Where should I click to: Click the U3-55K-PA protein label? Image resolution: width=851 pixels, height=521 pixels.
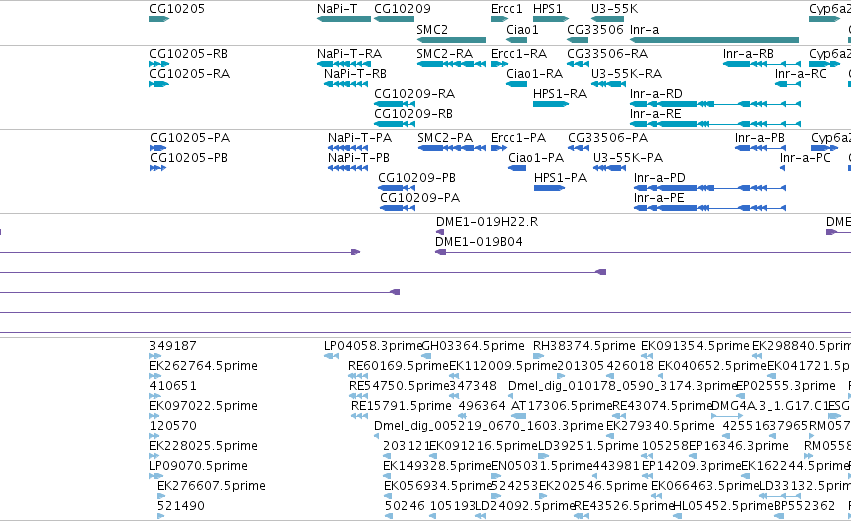pyautogui.click(x=628, y=158)
